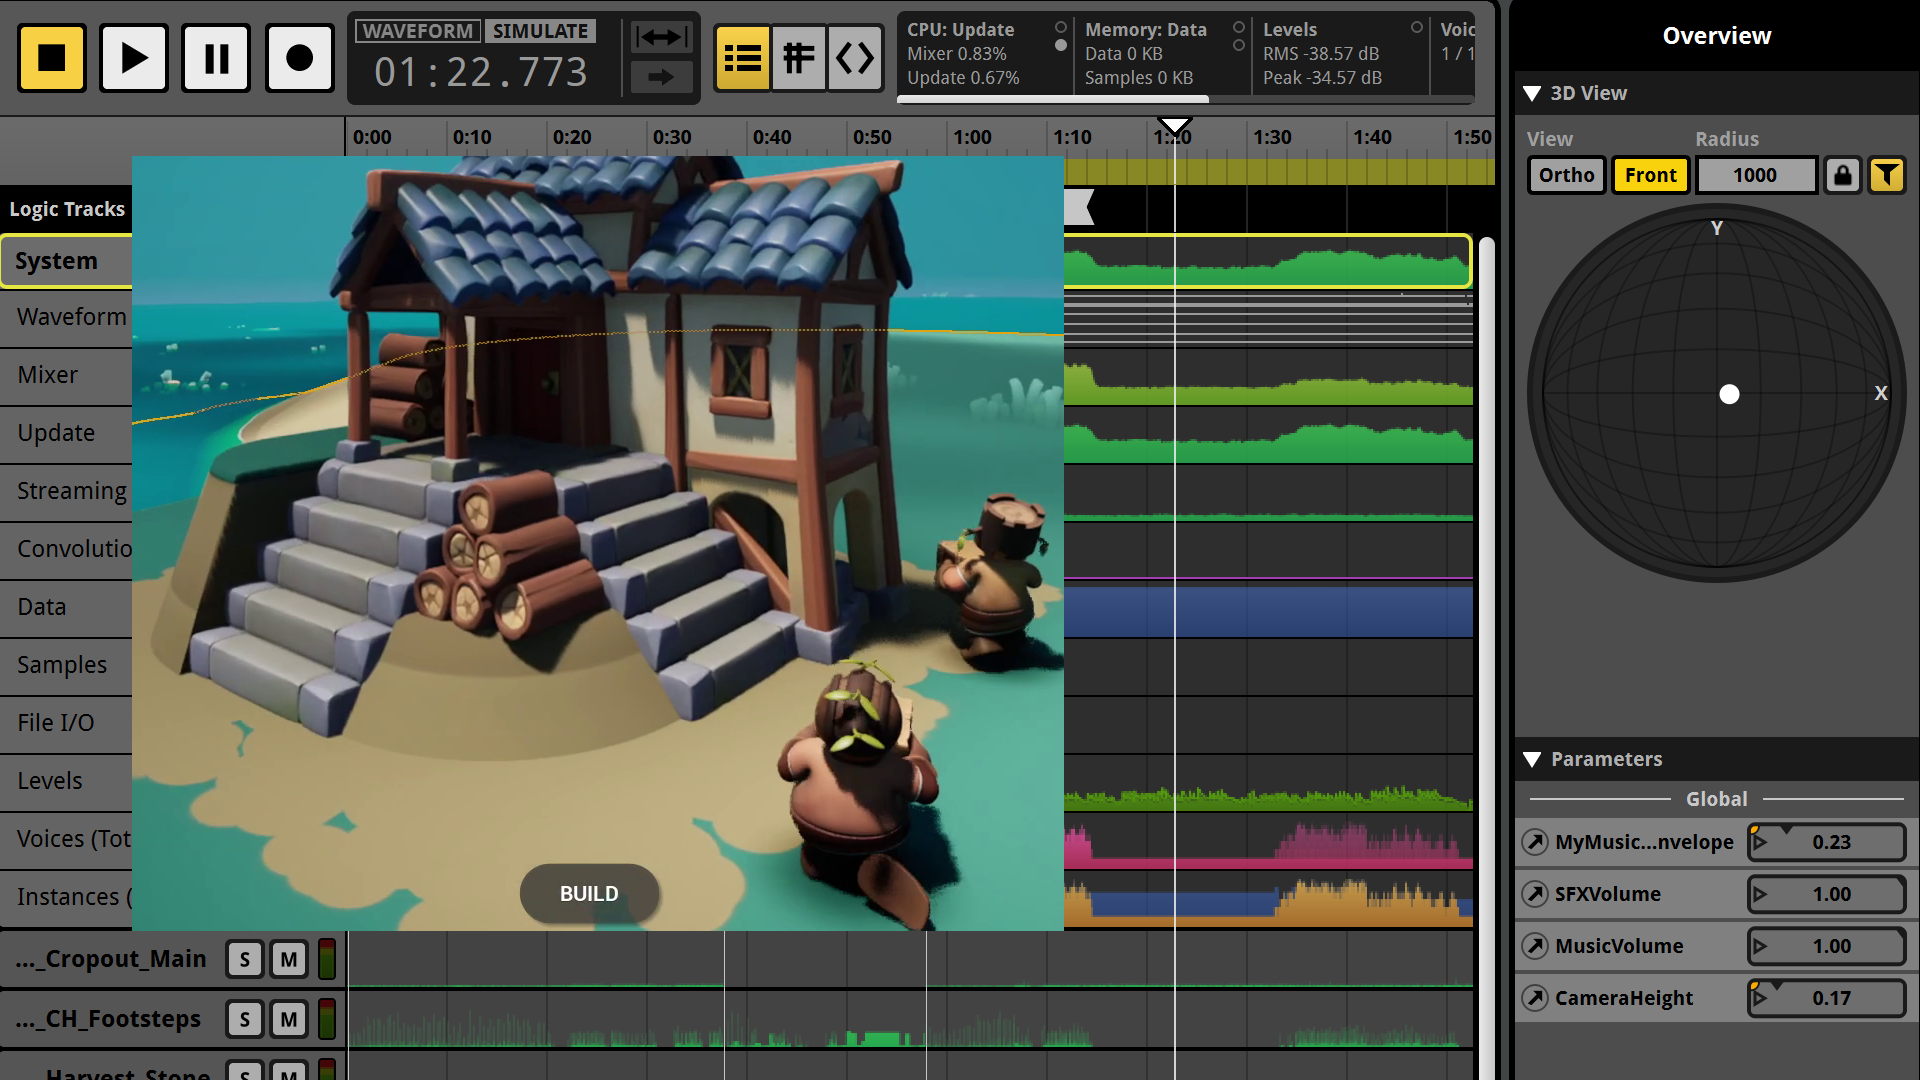This screenshot has width=1920, height=1080.
Task: Select the Mixer logic track
Action: pyautogui.click(x=66, y=376)
